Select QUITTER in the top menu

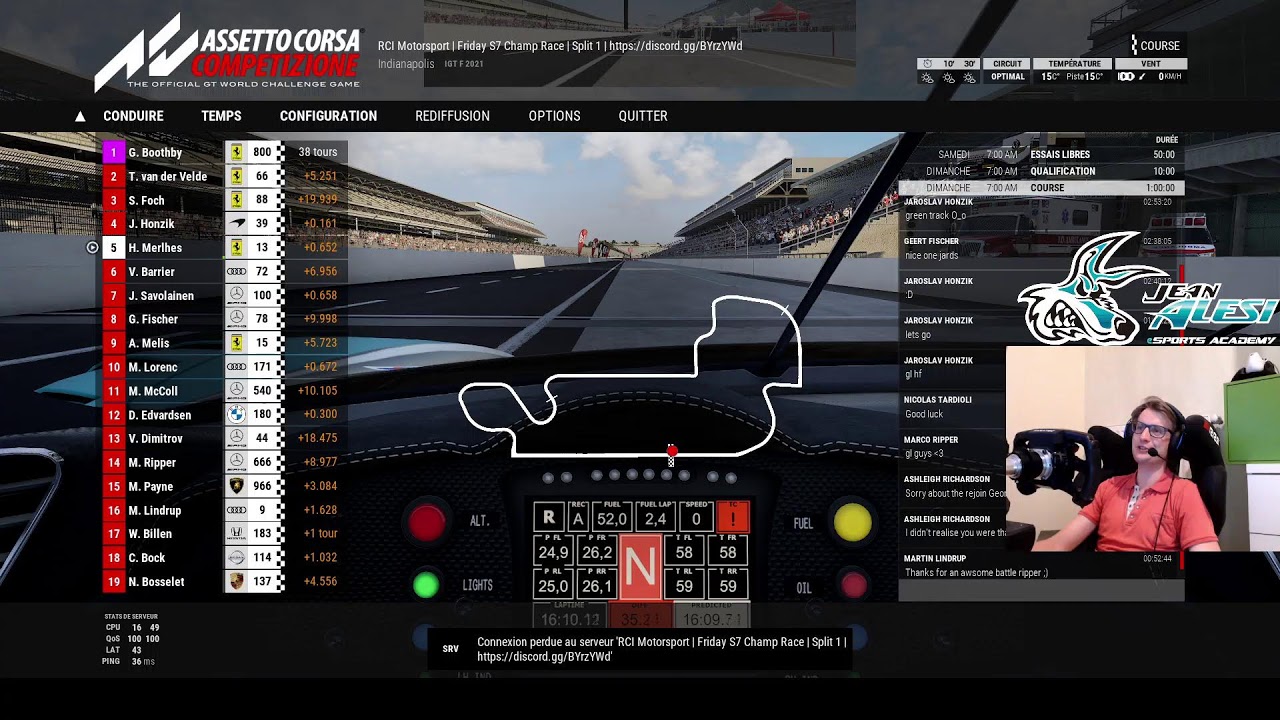point(643,116)
